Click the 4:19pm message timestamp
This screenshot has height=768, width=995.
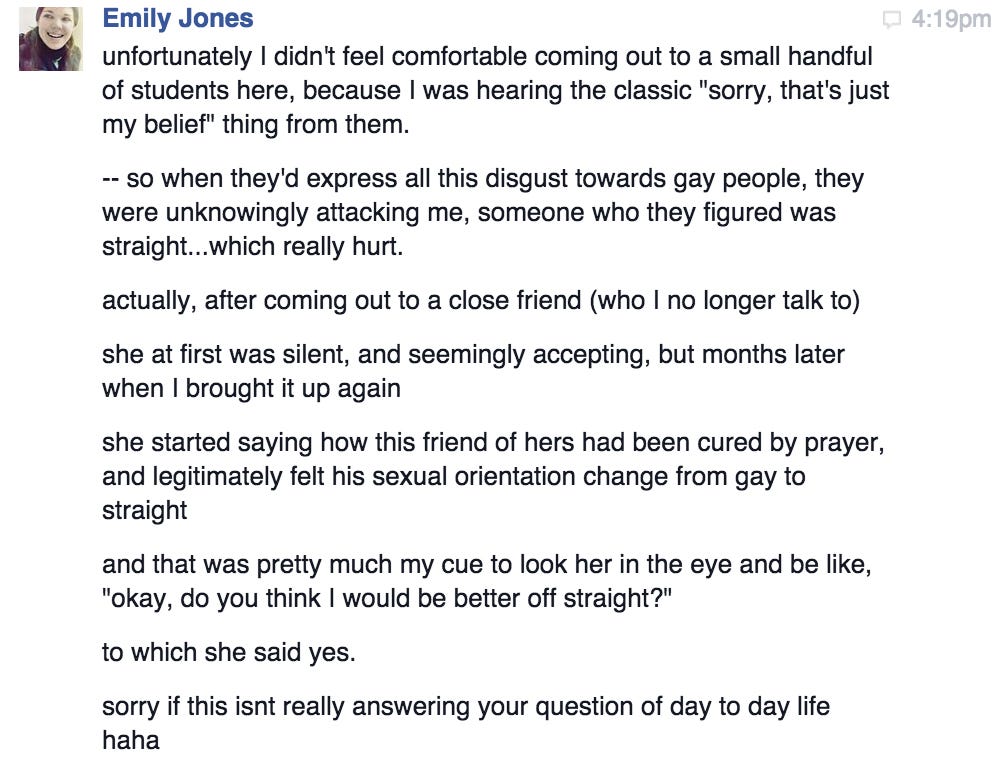pyautogui.click(x=951, y=19)
